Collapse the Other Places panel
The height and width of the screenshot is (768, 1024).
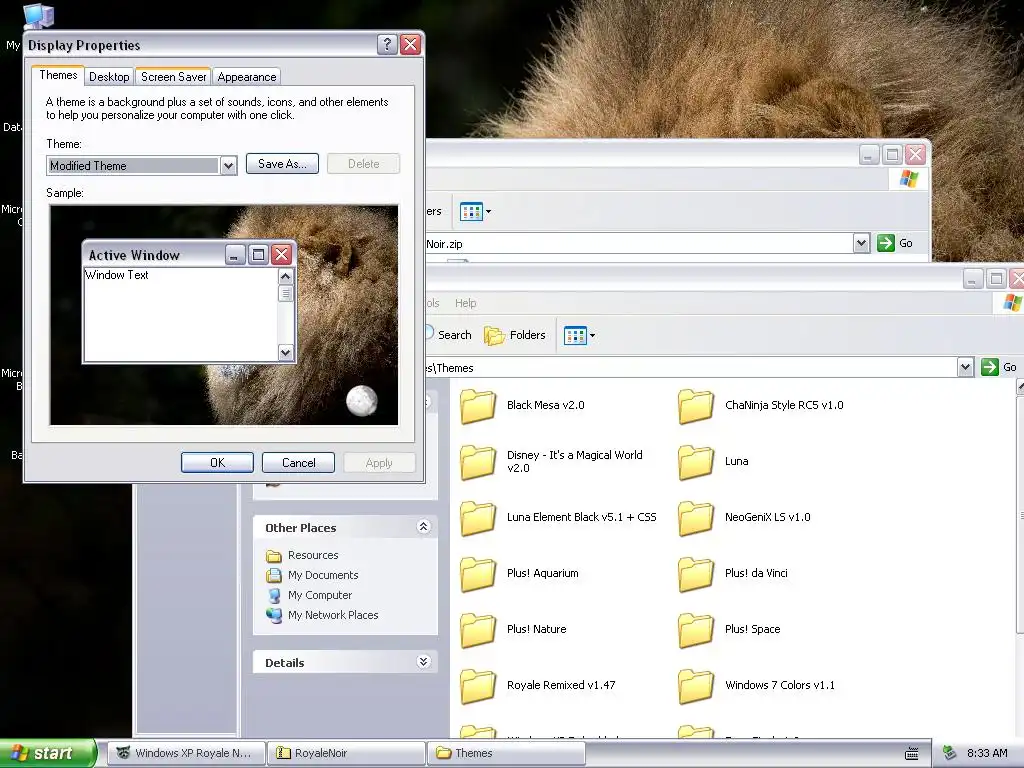click(423, 526)
